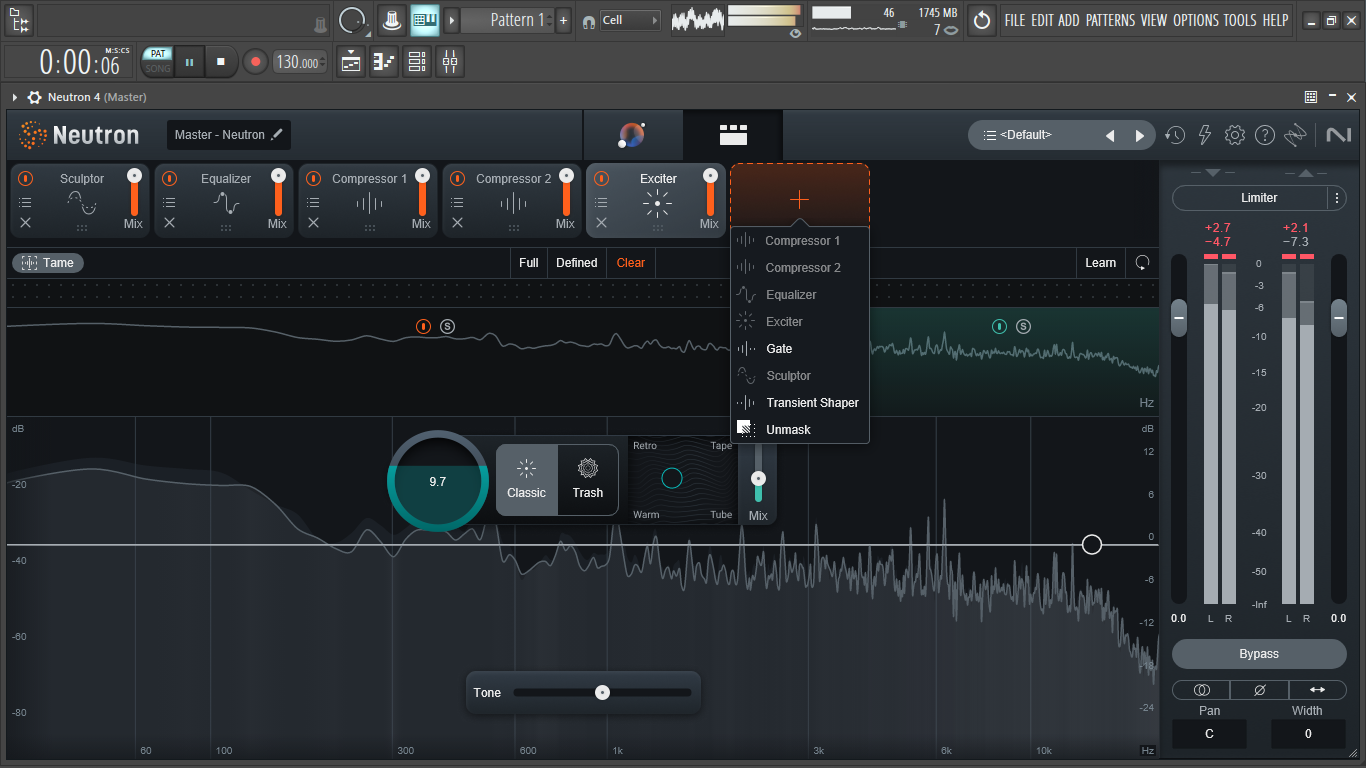Open Neutron settings gear icon
Image resolution: width=1366 pixels, height=768 pixels.
[x=1235, y=135]
